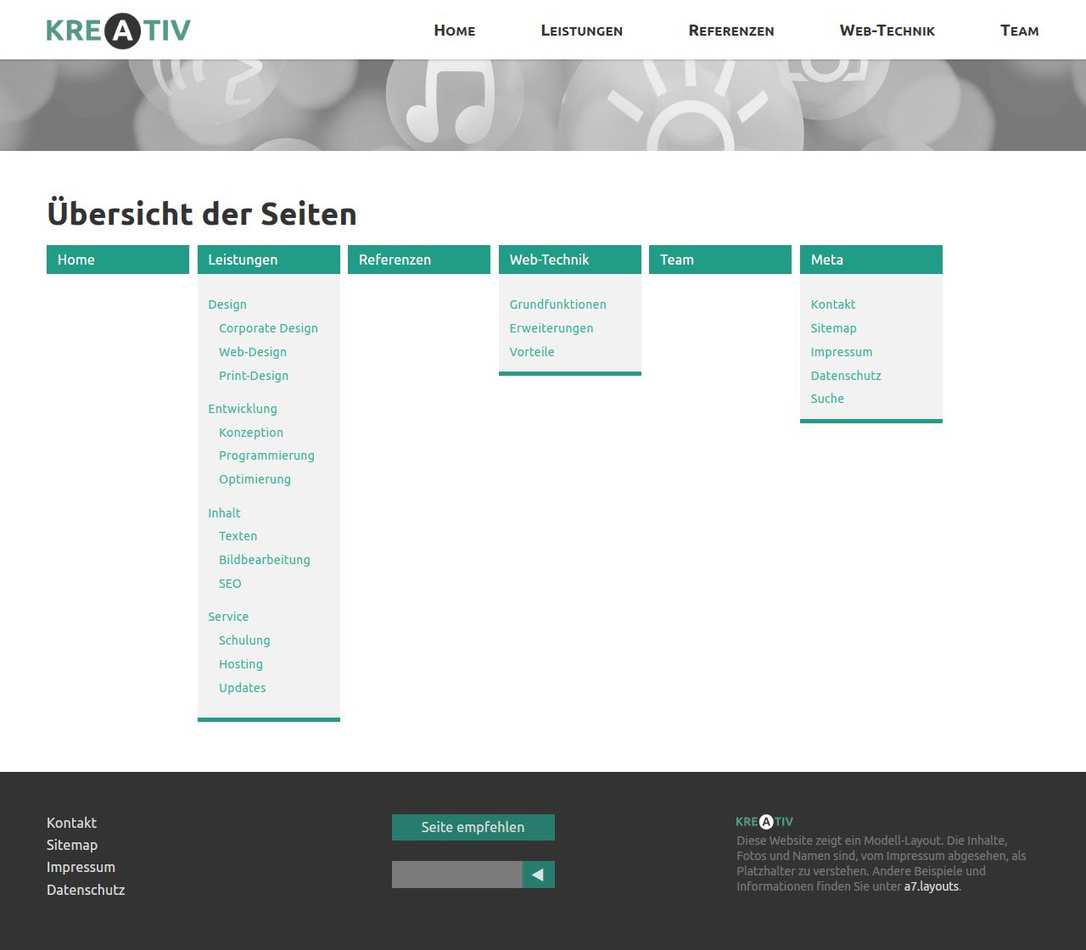Open the Corporate Design page link
This screenshot has height=950, width=1086.
[268, 328]
